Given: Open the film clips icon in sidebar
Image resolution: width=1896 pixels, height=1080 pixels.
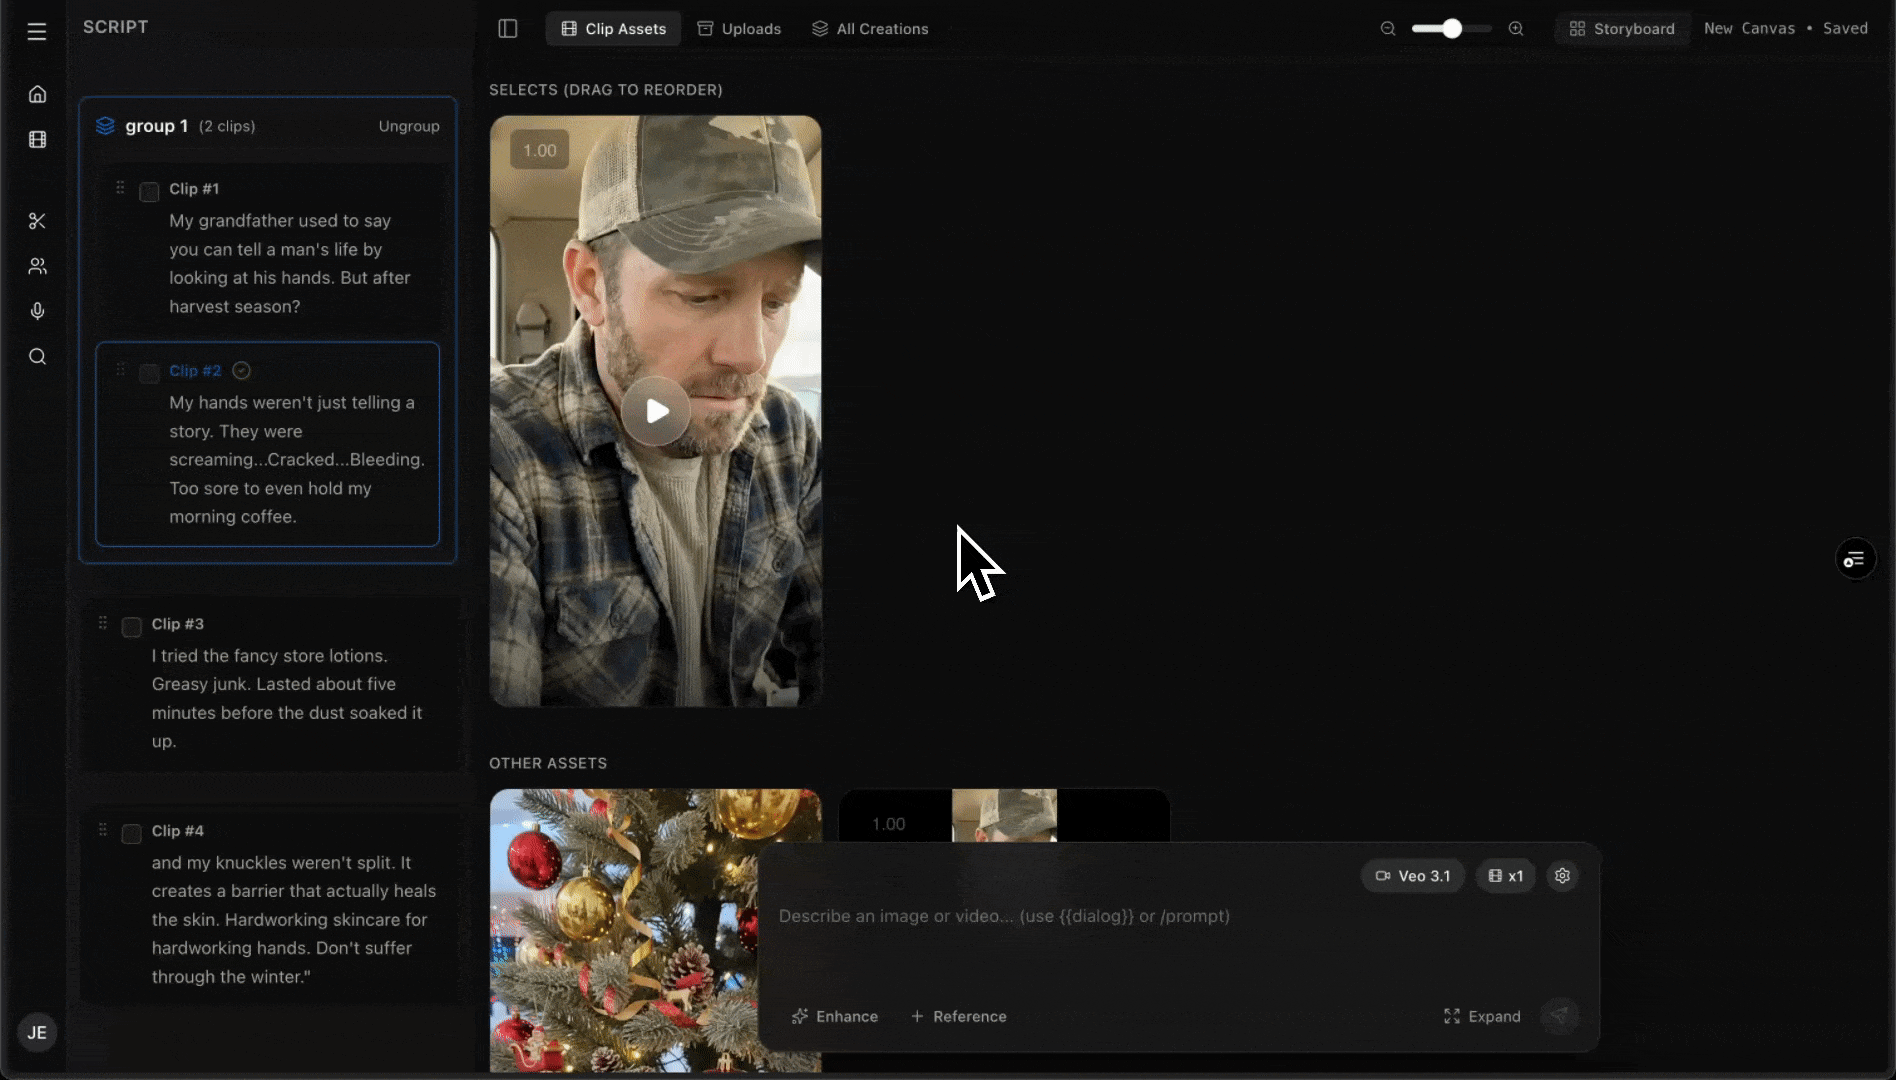Looking at the screenshot, I should tap(37, 140).
